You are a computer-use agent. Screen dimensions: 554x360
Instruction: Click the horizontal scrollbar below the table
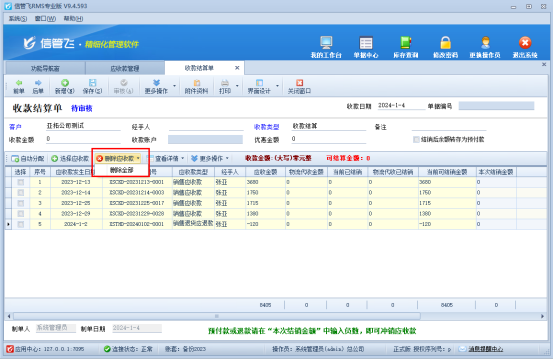[x=216, y=316]
